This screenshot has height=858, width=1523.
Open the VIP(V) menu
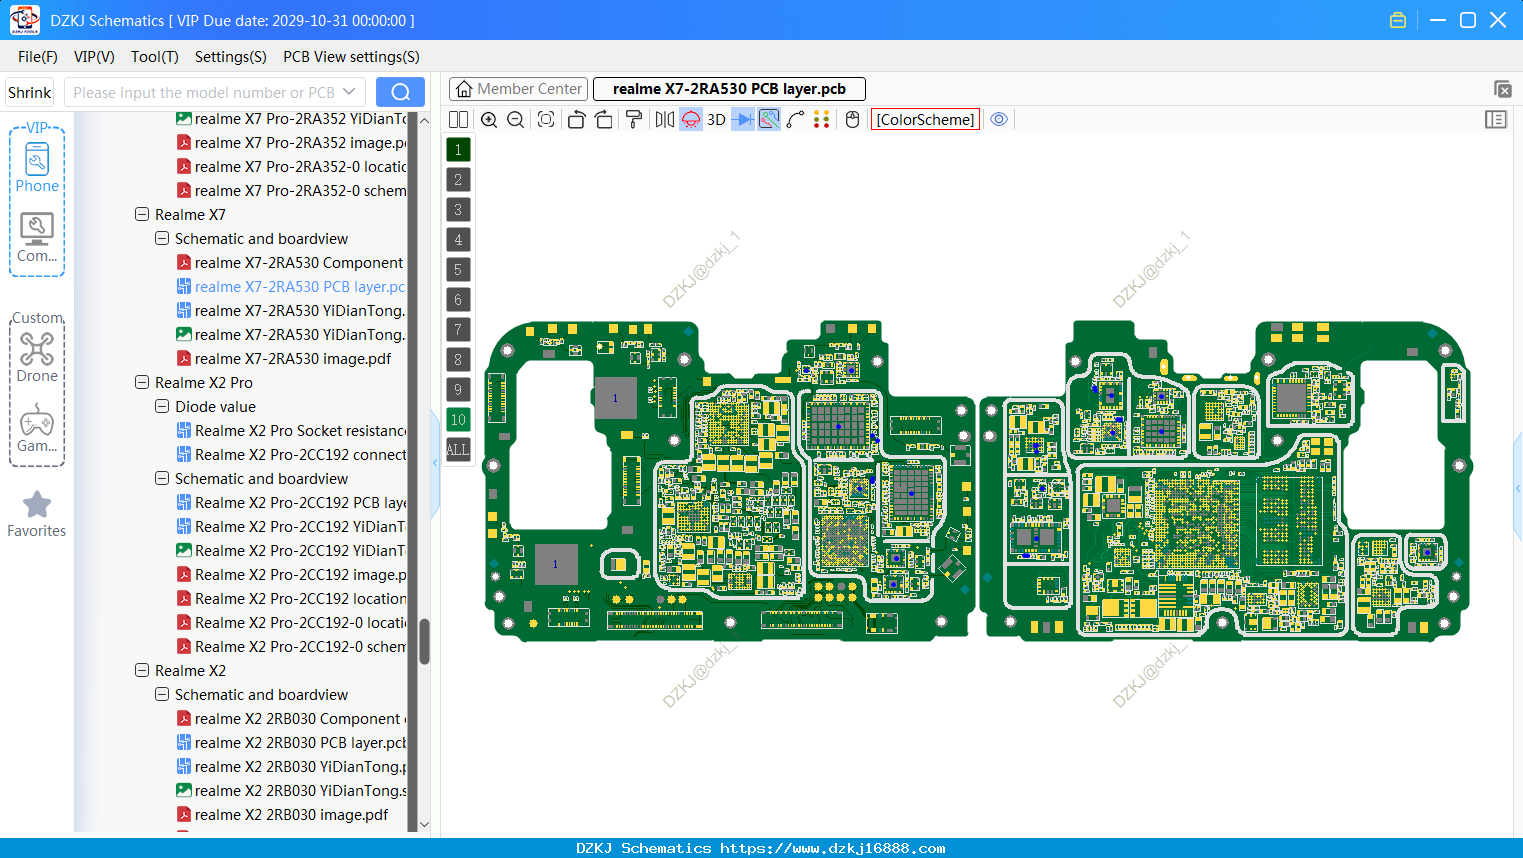(94, 57)
